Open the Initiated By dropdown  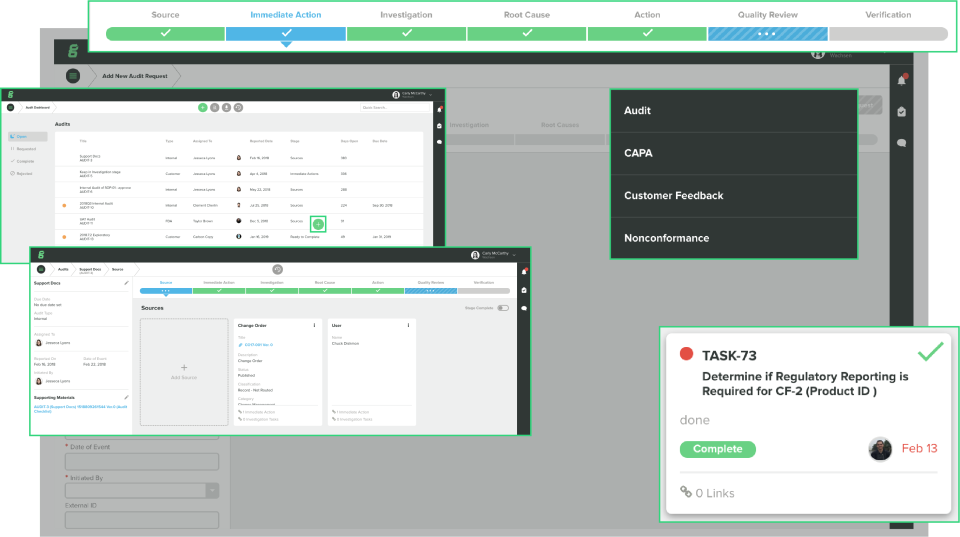(x=142, y=490)
